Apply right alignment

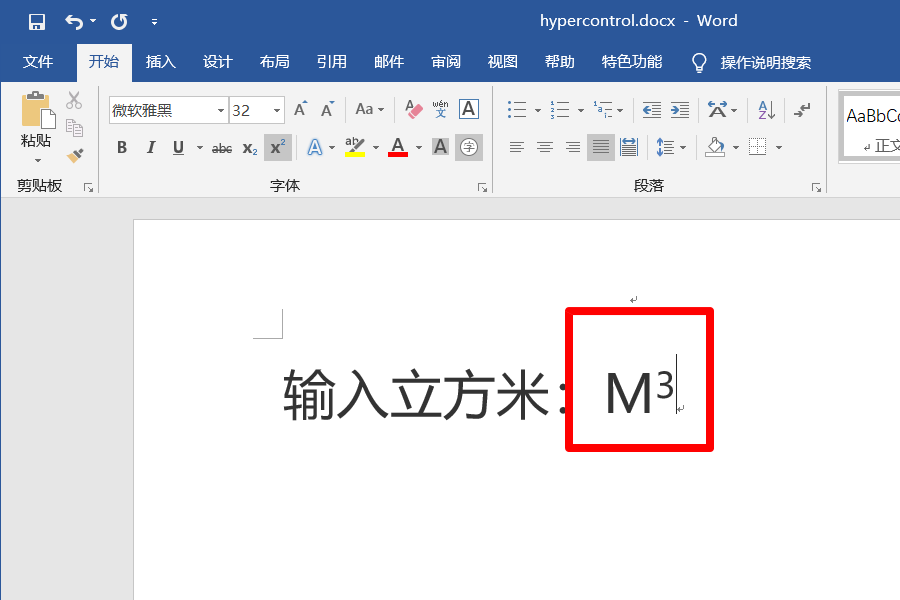point(571,147)
